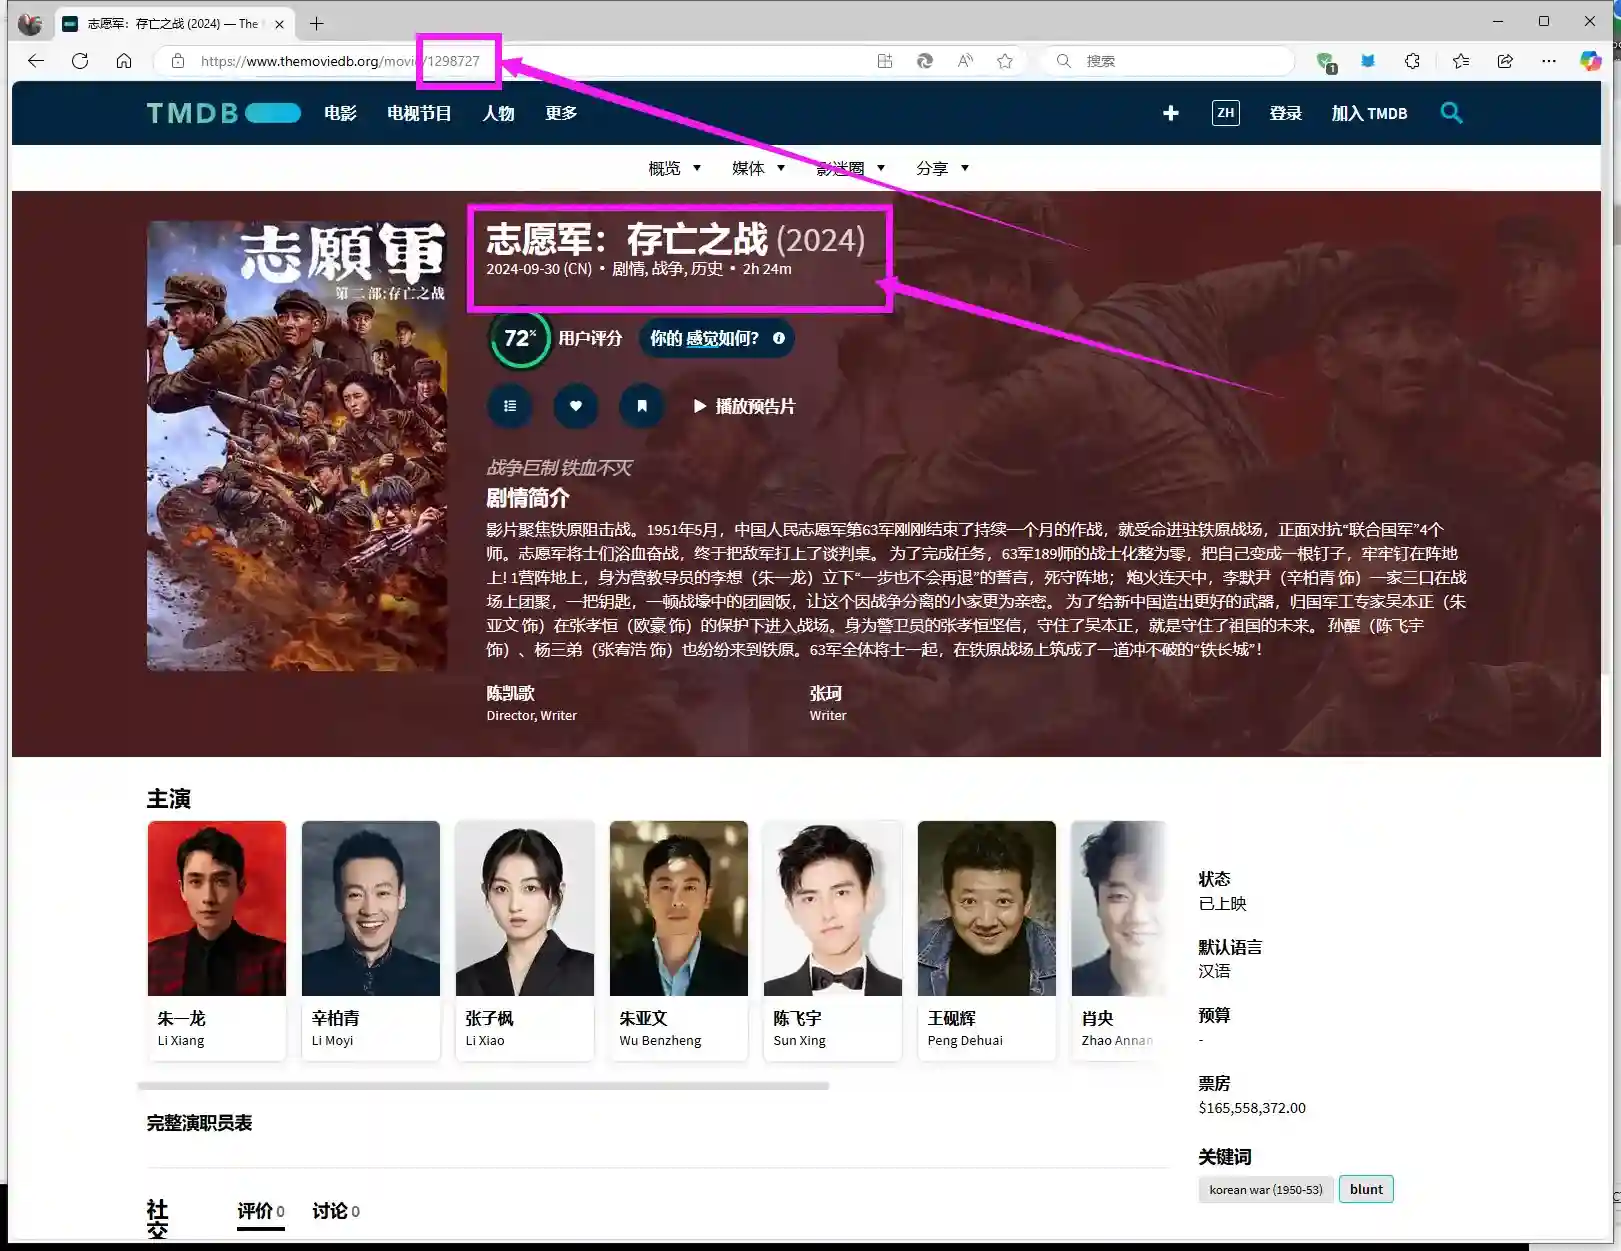Click the browser Copilot icon
The width and height of the screenshot is (1621, 1251).
point(1589,60)
